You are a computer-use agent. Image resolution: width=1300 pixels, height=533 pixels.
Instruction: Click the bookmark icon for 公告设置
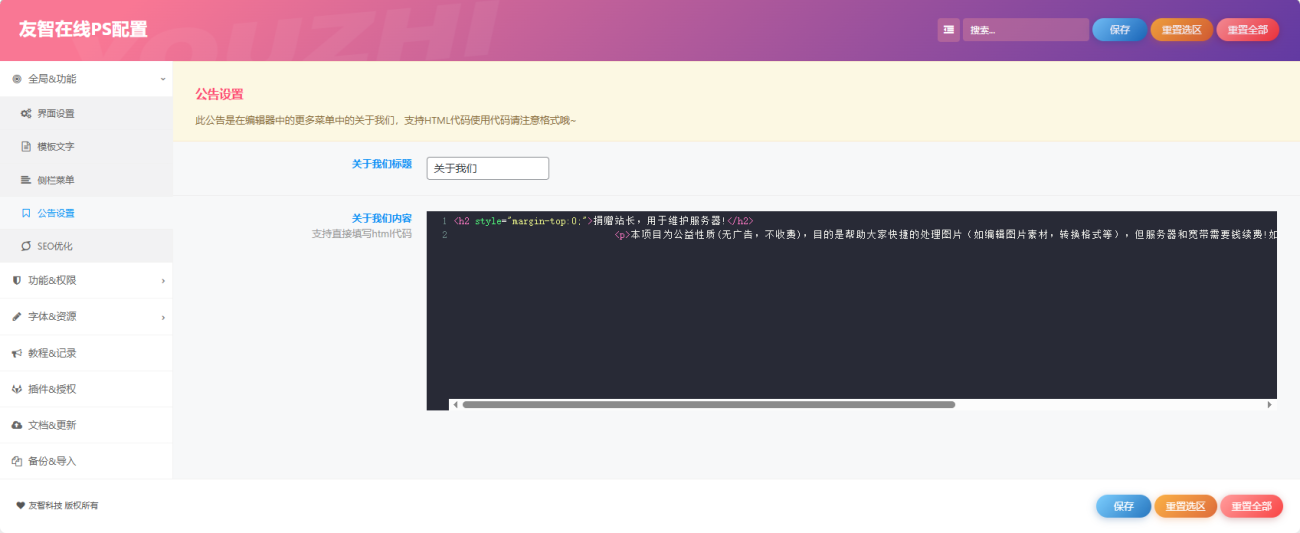[x=26, y=213]
